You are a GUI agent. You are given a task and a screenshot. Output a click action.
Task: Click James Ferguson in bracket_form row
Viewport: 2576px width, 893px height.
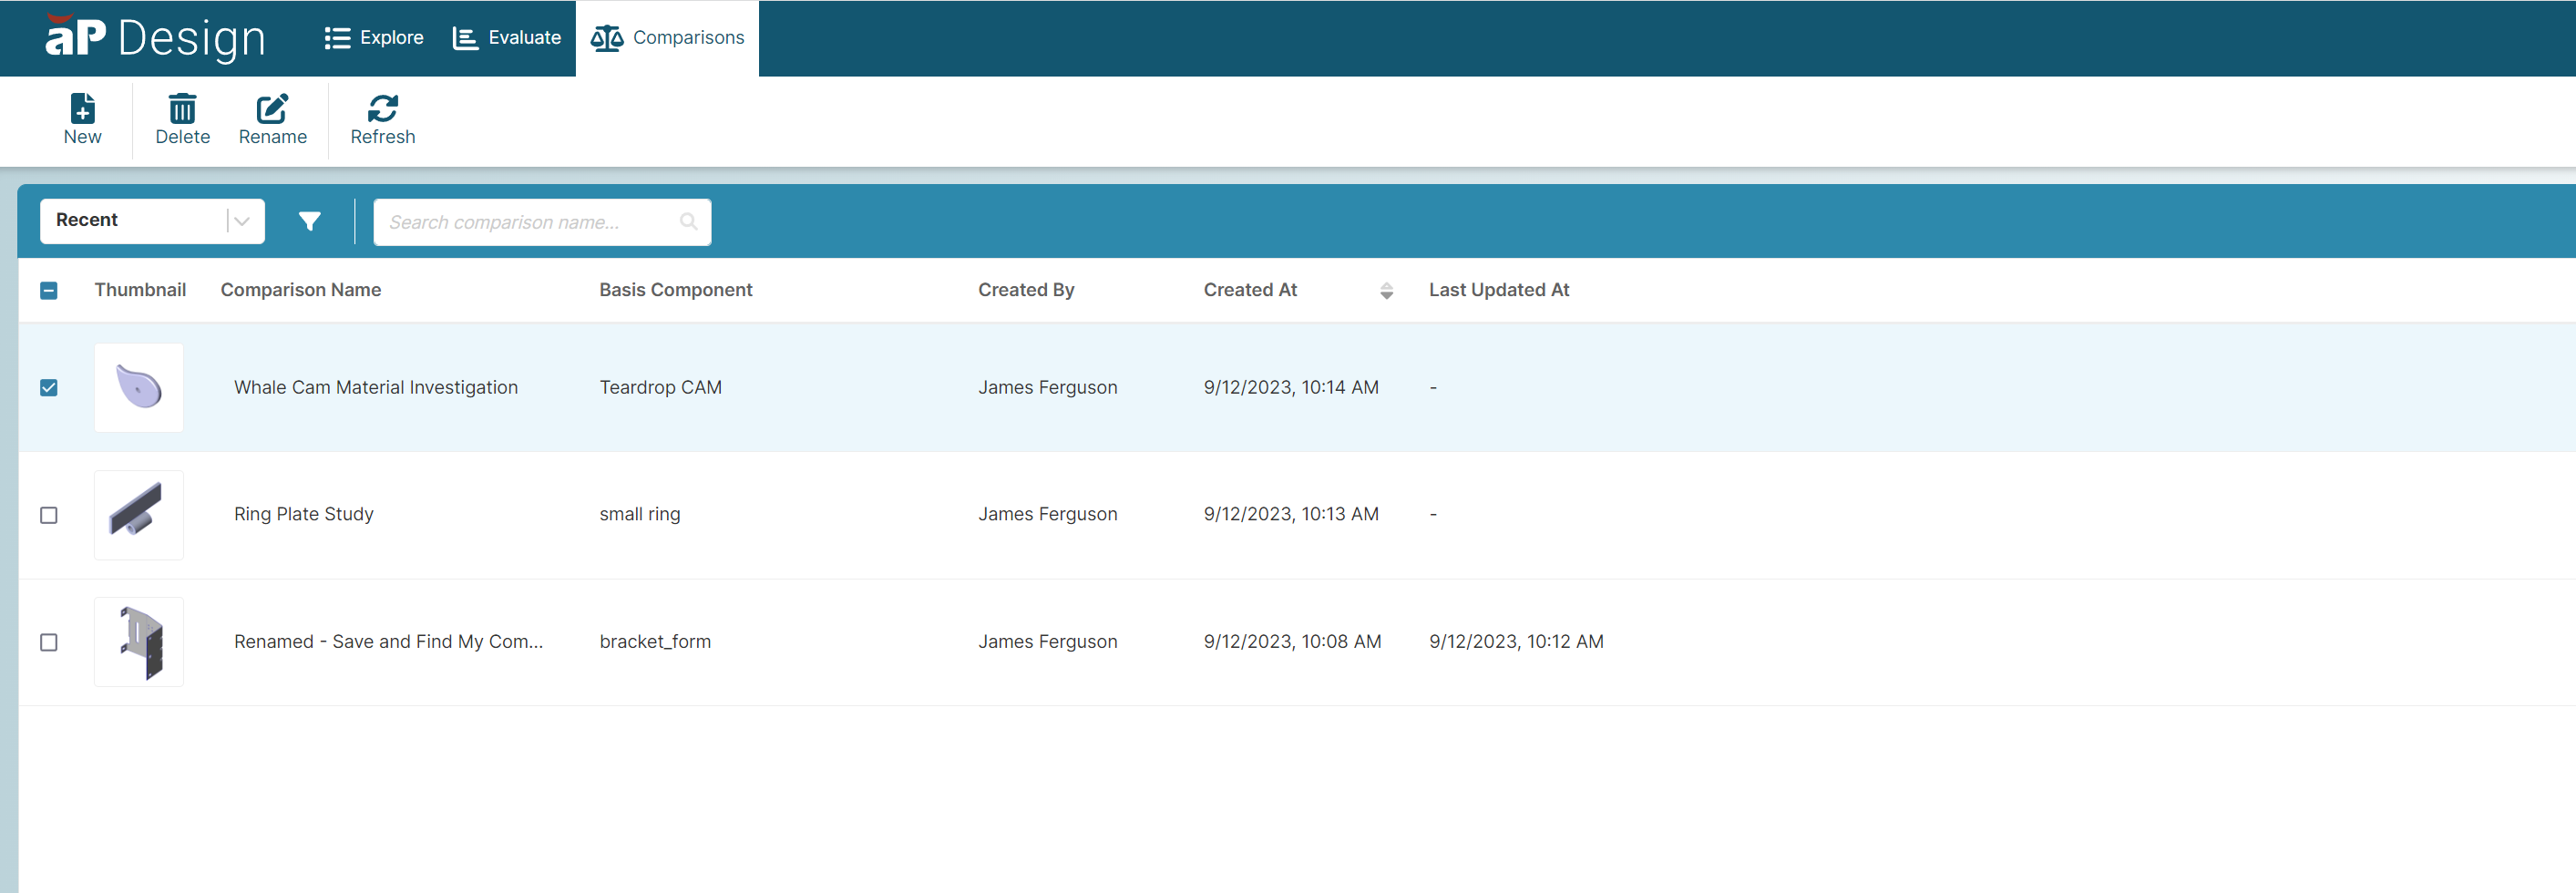coord(1048,642)
